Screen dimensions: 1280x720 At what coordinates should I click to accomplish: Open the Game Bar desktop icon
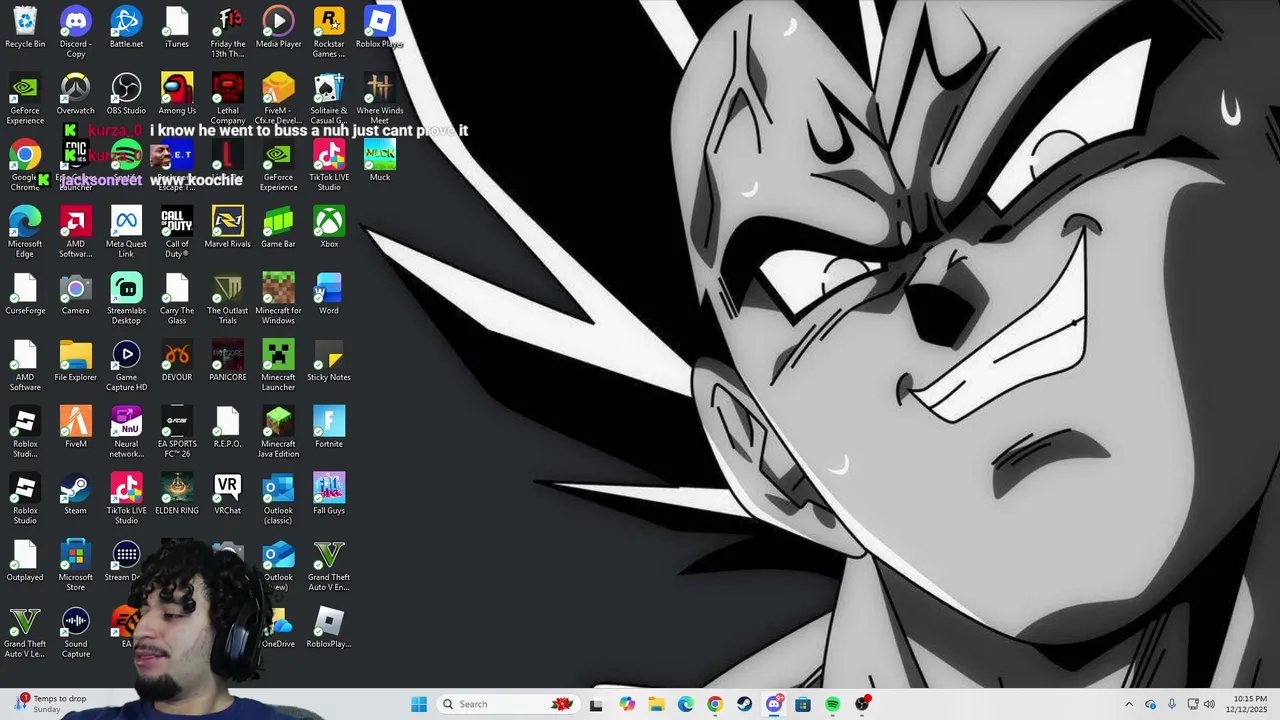pos(278,228)
